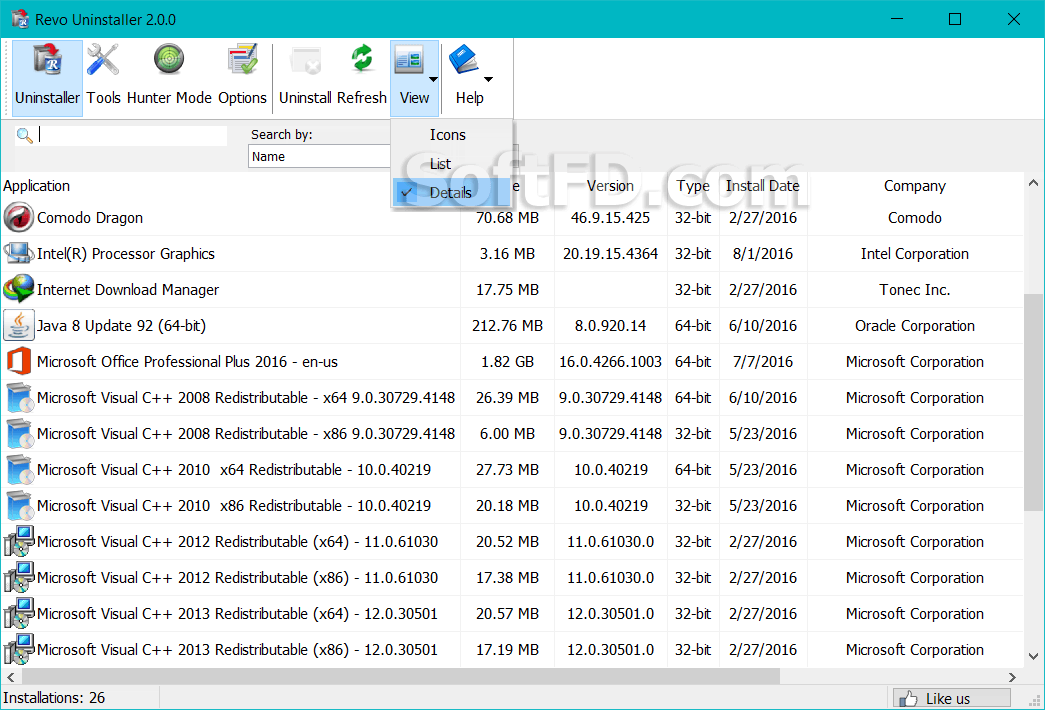Sort by Version column header

click(x=610, y=186)
